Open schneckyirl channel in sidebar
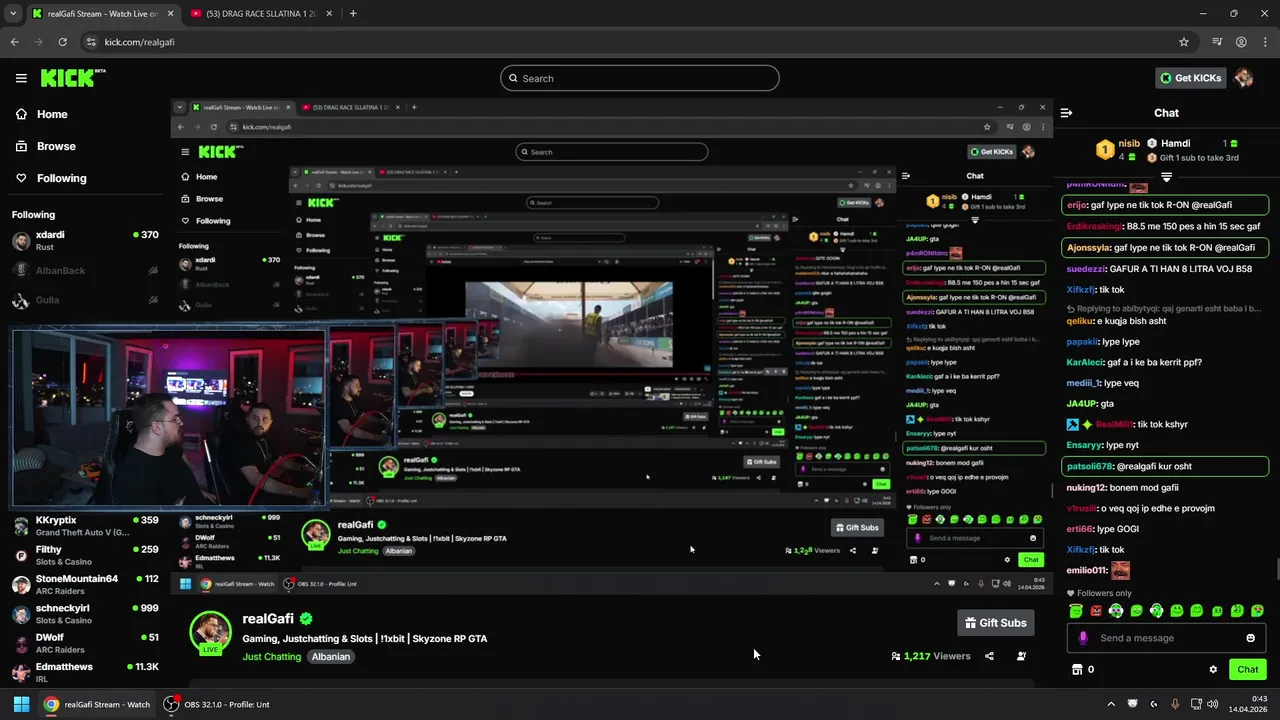1280x720 pixels. coord(85,614)
